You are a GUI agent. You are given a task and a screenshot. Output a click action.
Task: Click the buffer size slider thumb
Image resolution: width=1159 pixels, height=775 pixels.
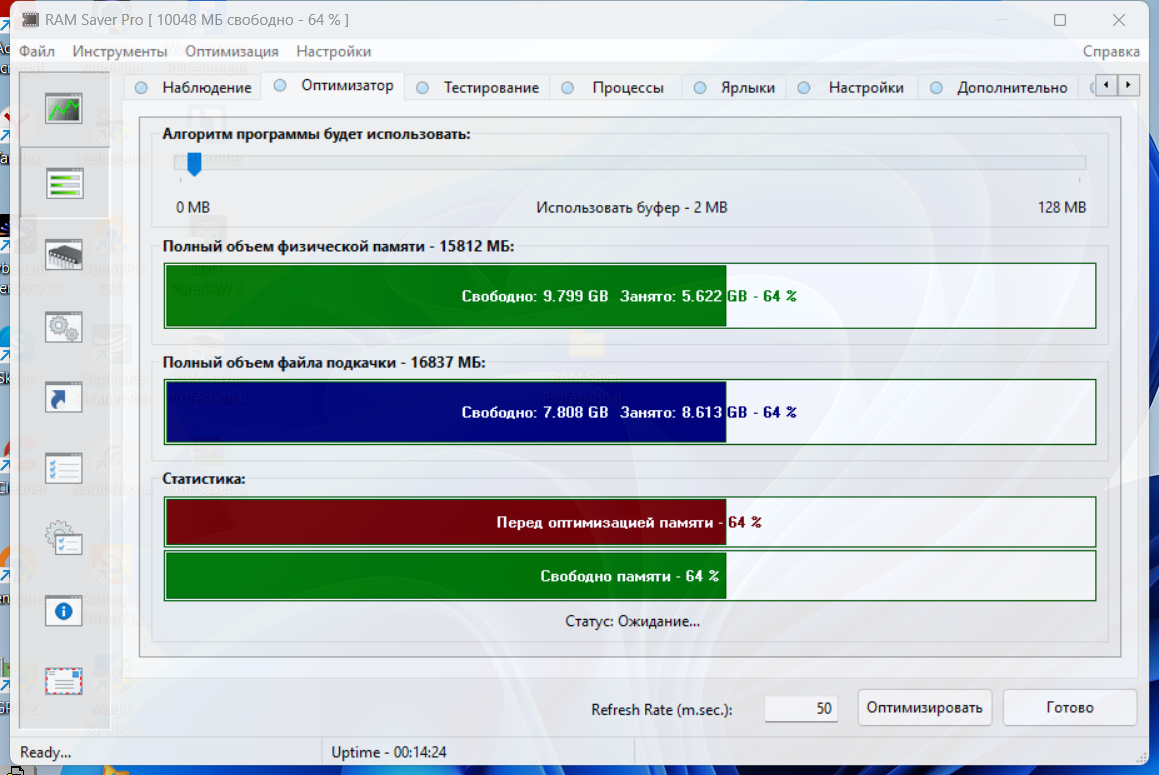coord(194,163)
